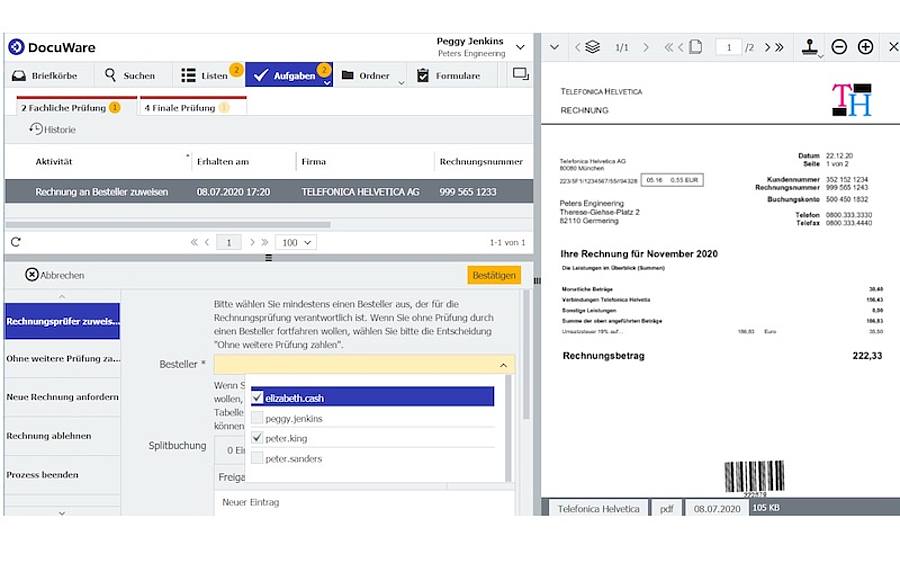
Task: Select Neue Rechnung anfordern decision
Action: tap(63, 397)
